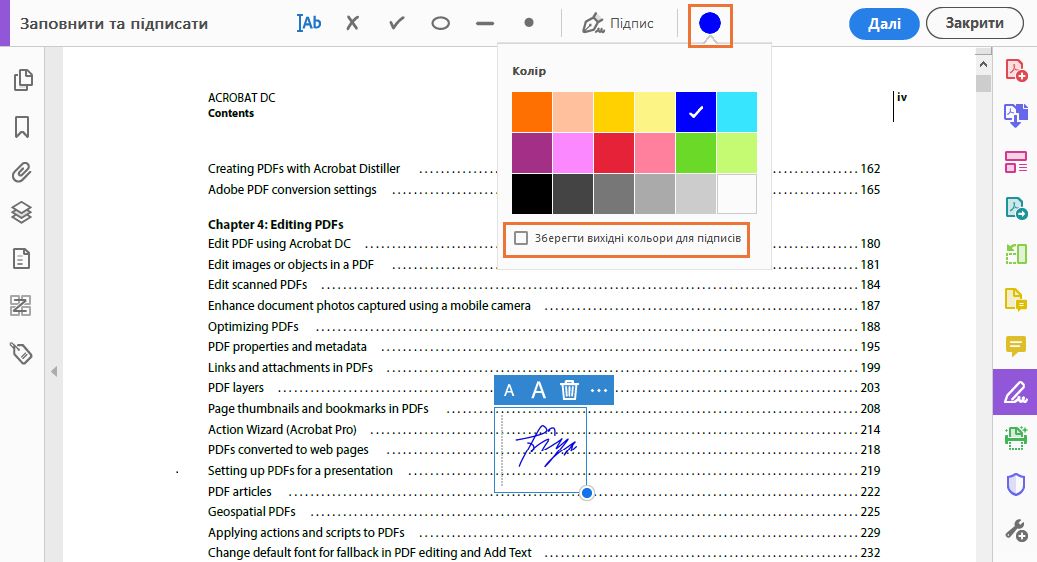Open the green Compare Files tool
The height and width of the screenshot is (562, 1037).
click(1016, 253)
